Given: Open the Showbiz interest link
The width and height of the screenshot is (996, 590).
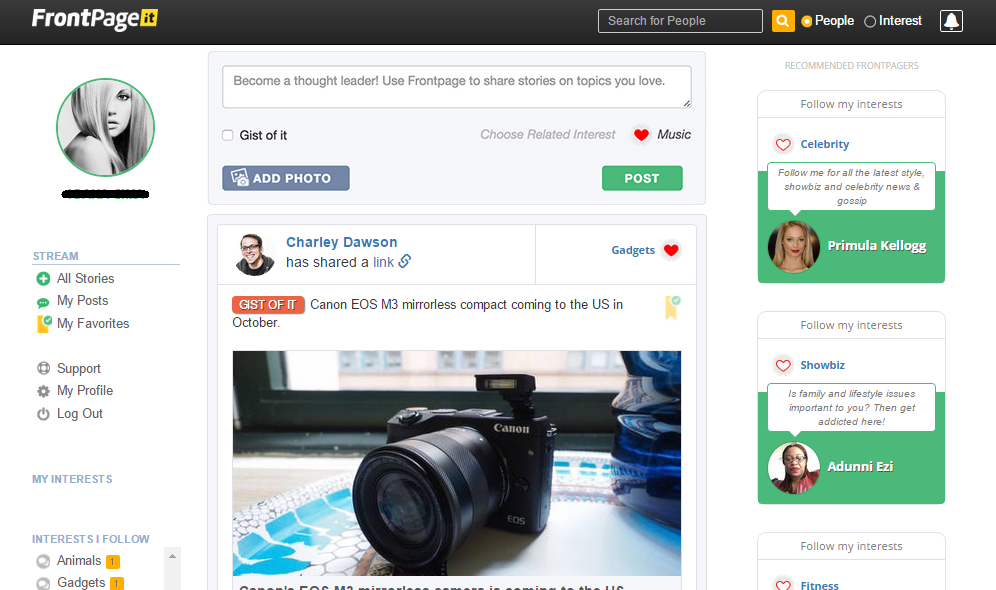Looking at the screenshot, I should 823,365.
